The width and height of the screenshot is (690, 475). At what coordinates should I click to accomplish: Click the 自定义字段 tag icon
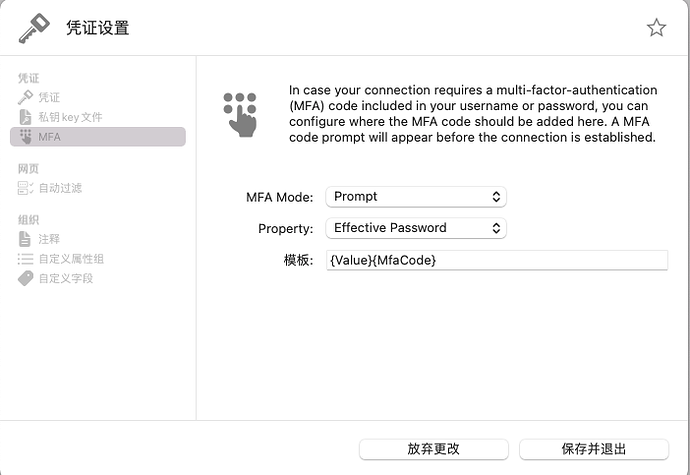26,279
